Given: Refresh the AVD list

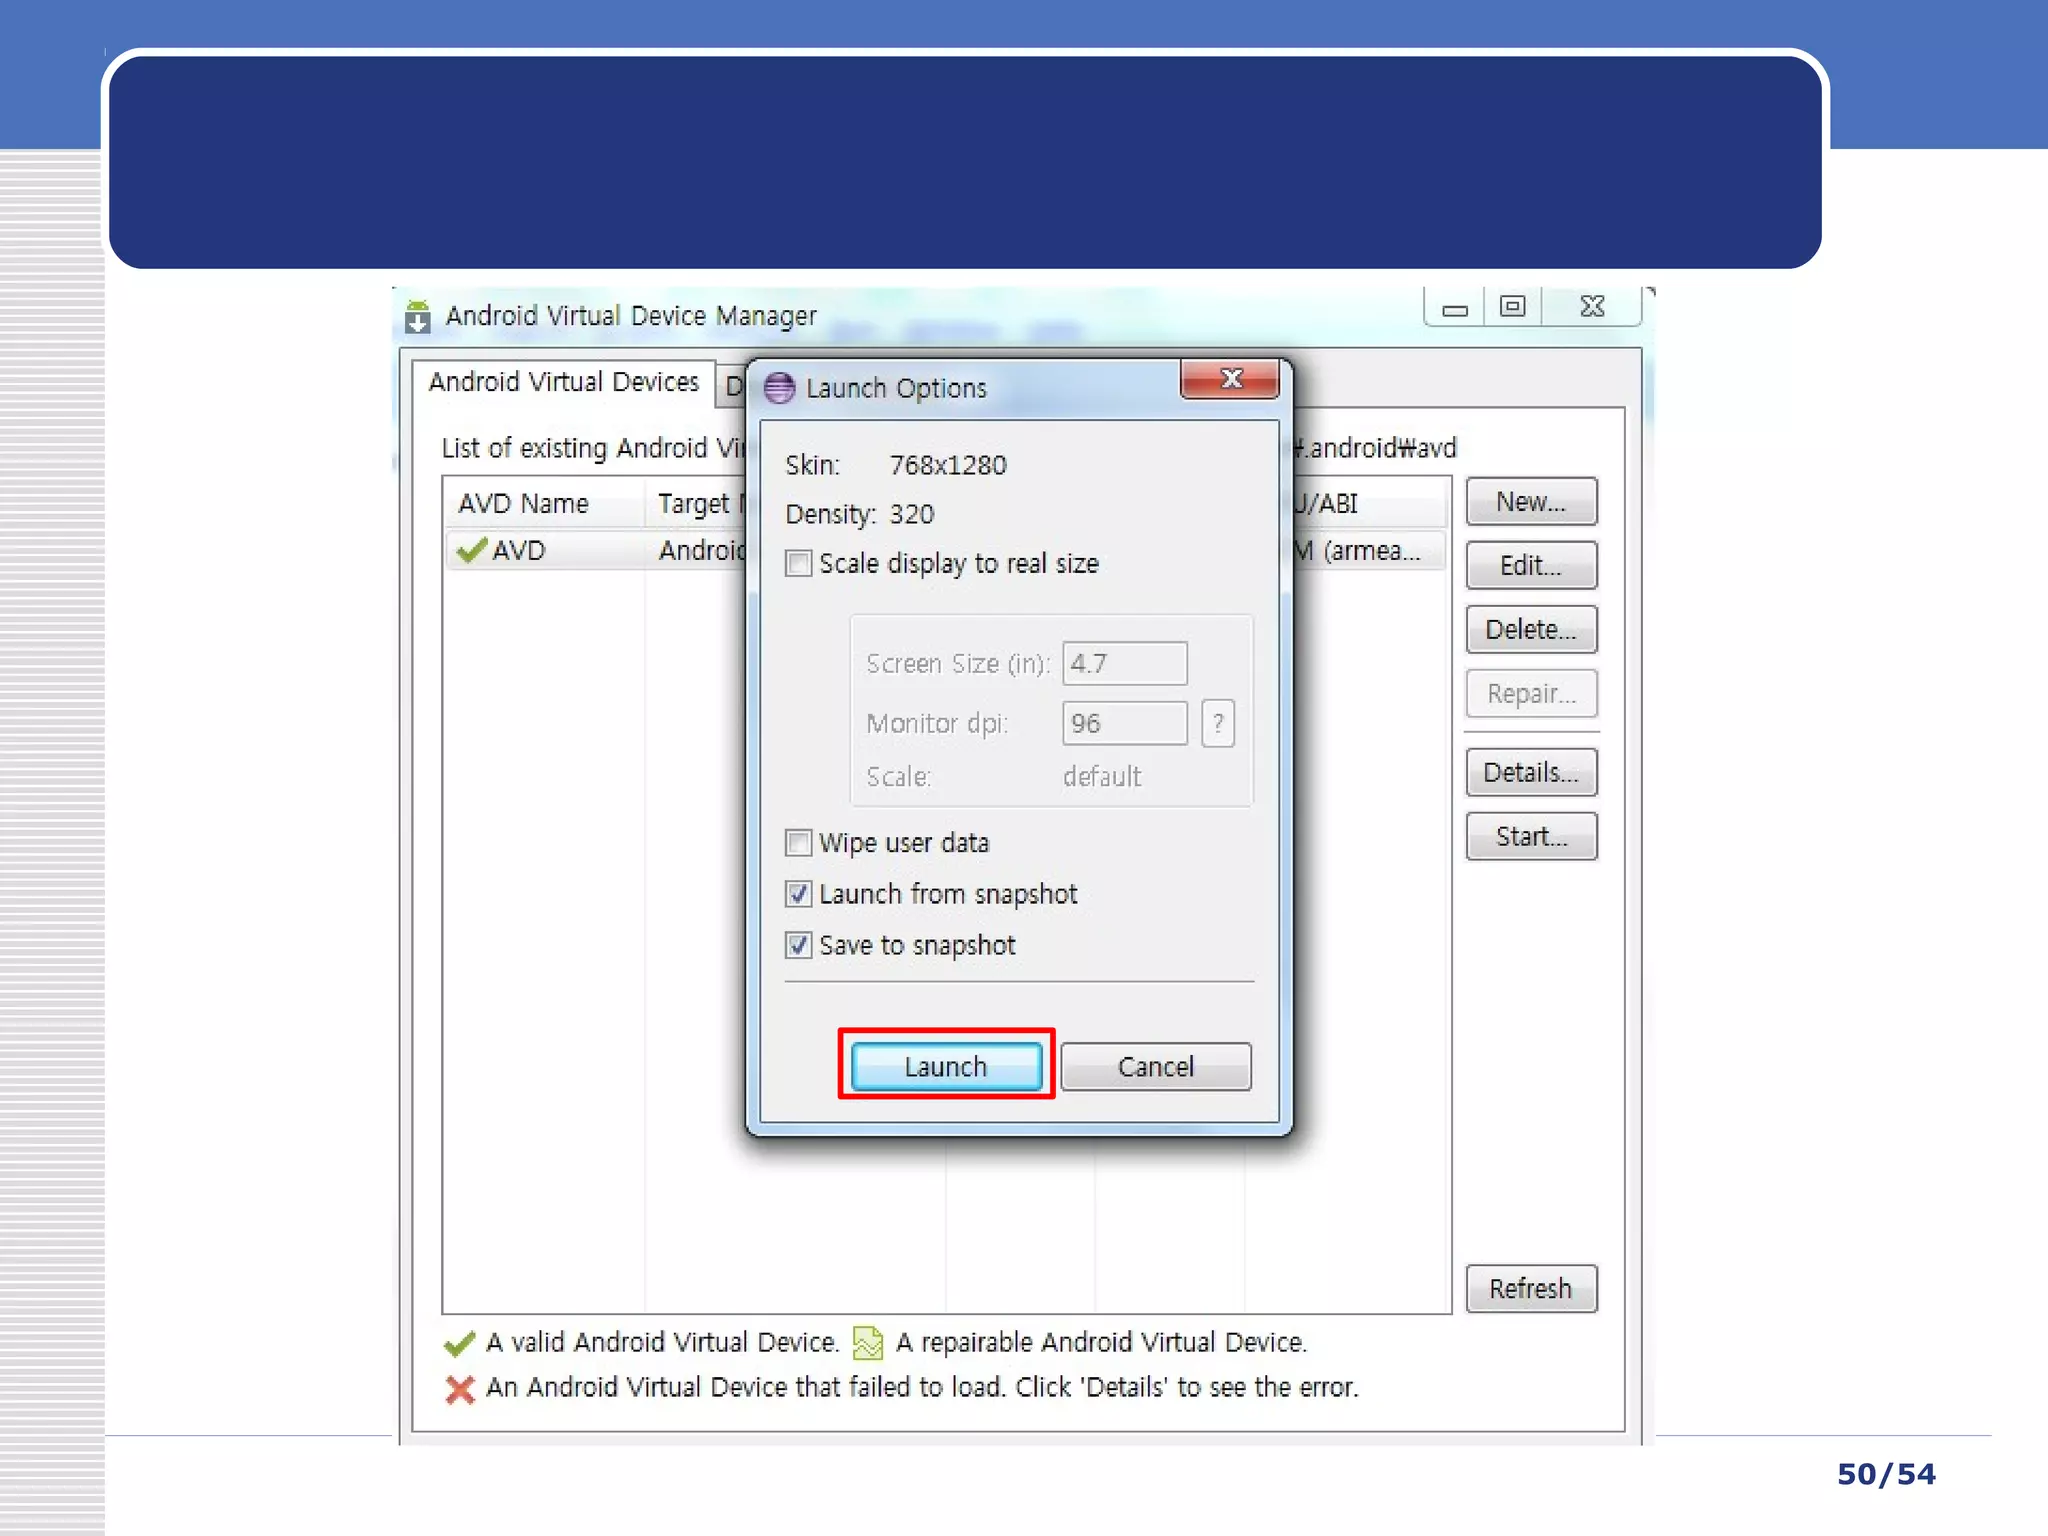Looking at the screenshot, I should point(1531,1288).
